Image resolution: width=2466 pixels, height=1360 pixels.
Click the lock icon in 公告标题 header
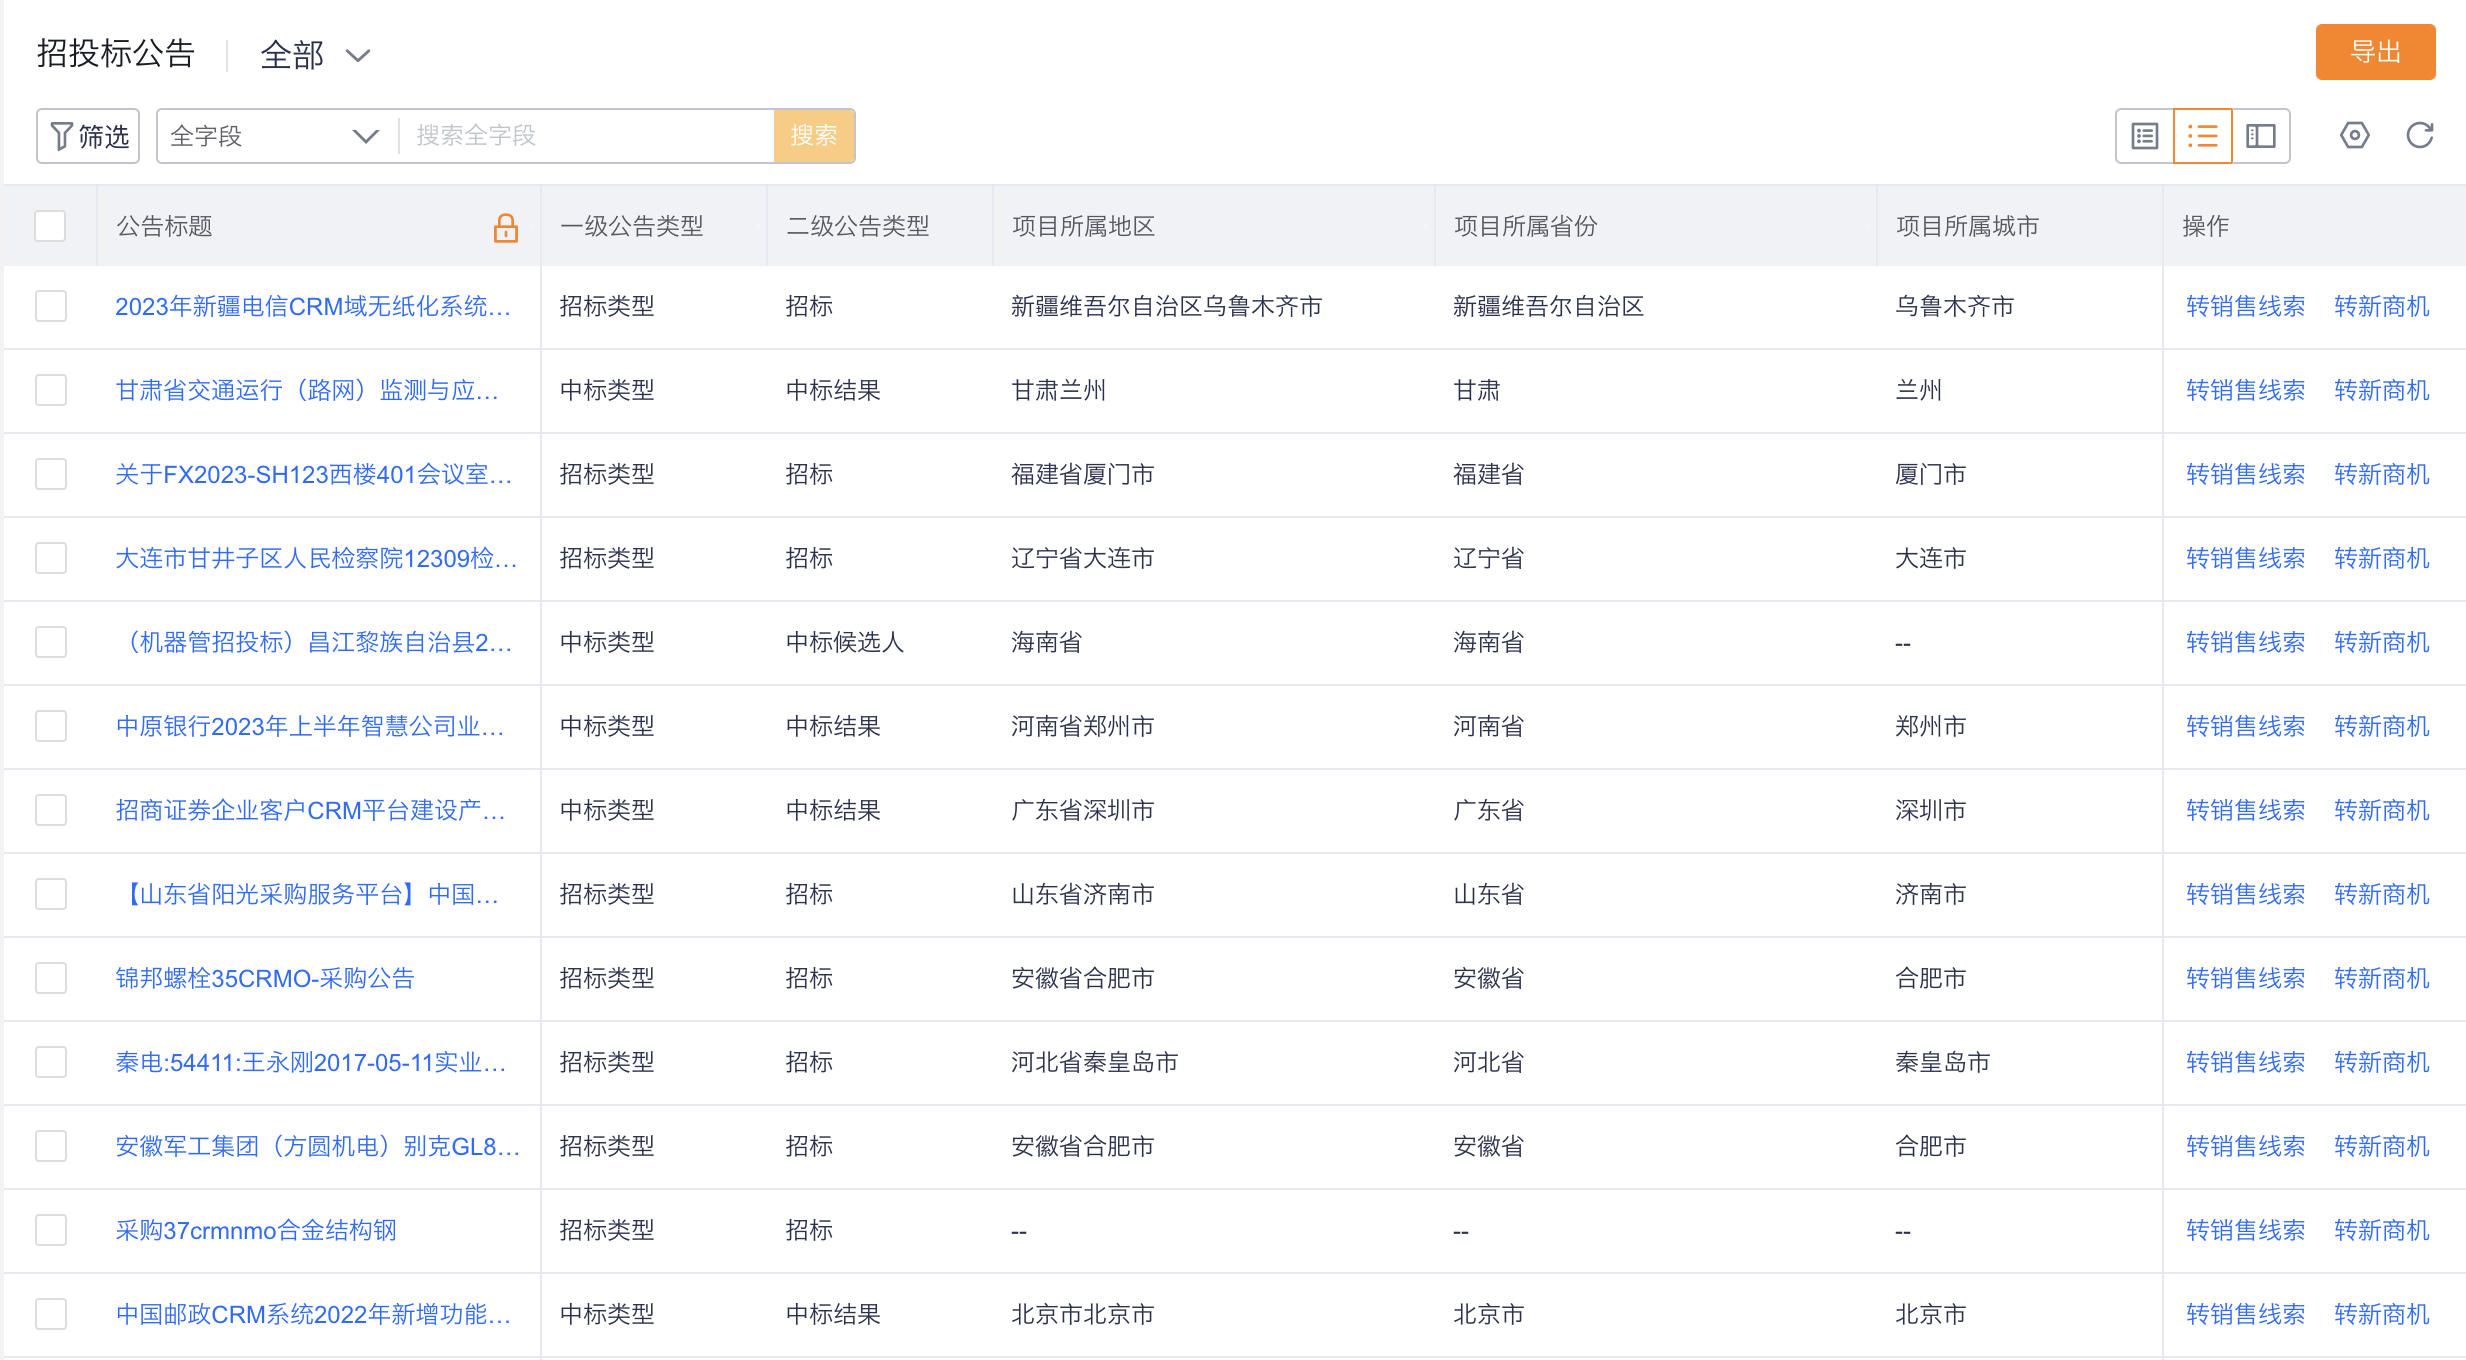coord(506,228)
